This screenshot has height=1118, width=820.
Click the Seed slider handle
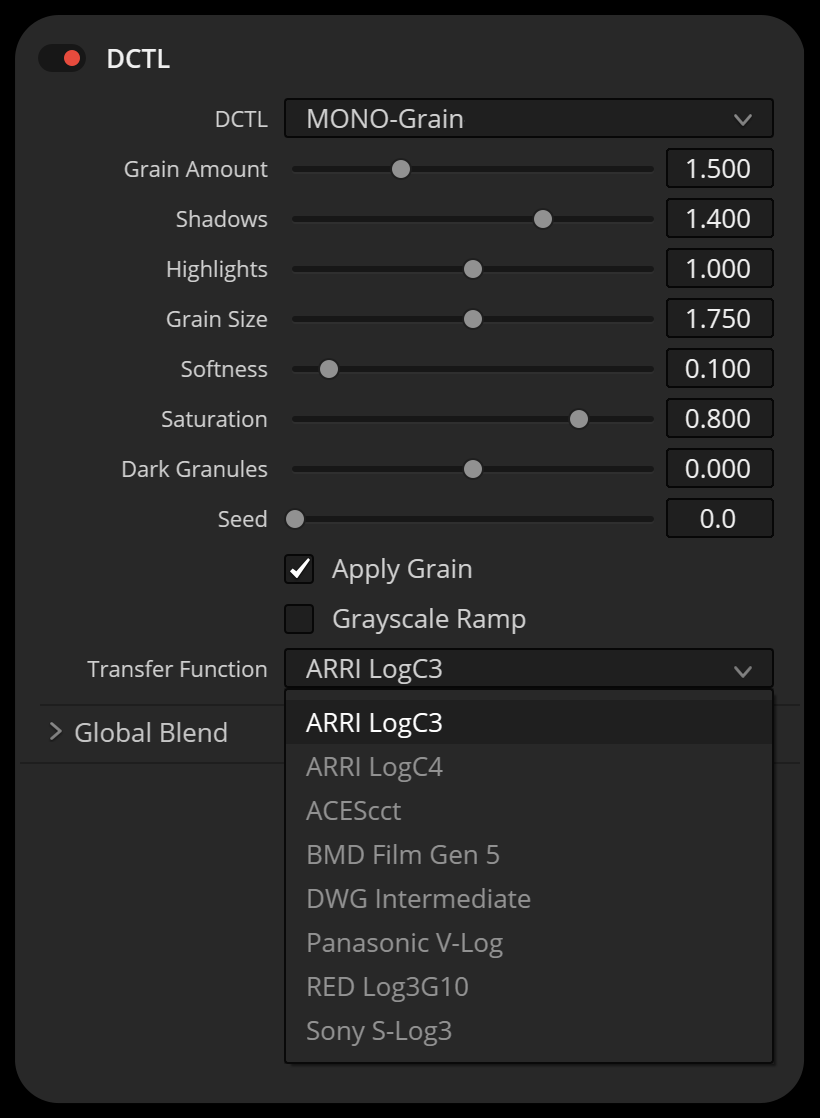(295, 519)
